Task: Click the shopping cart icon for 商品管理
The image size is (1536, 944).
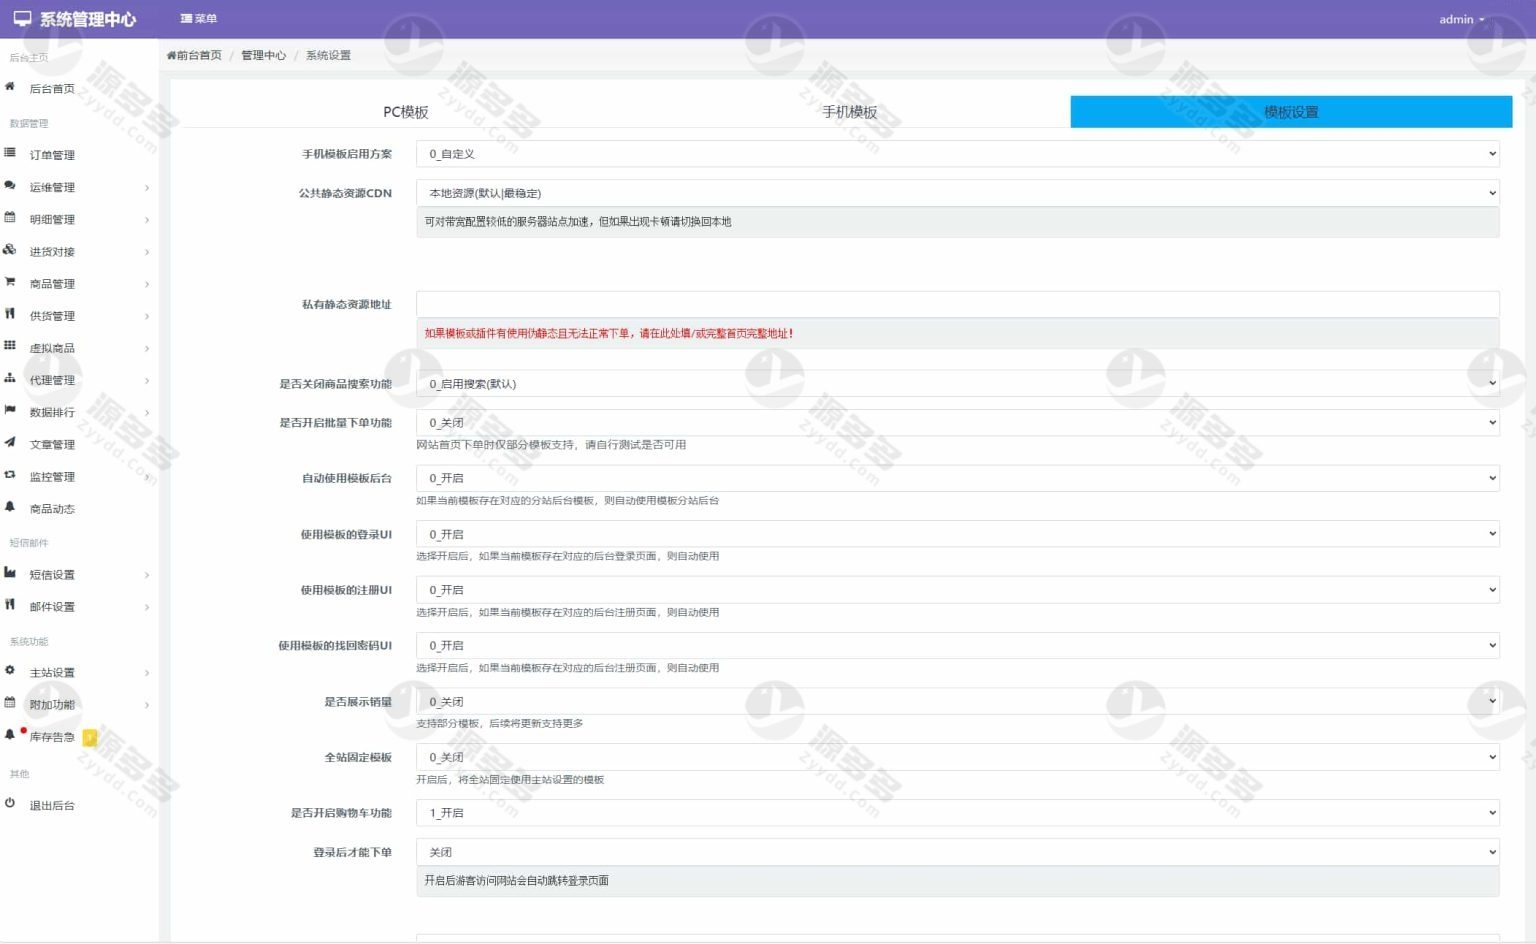Action: click(x=10, y=282)
